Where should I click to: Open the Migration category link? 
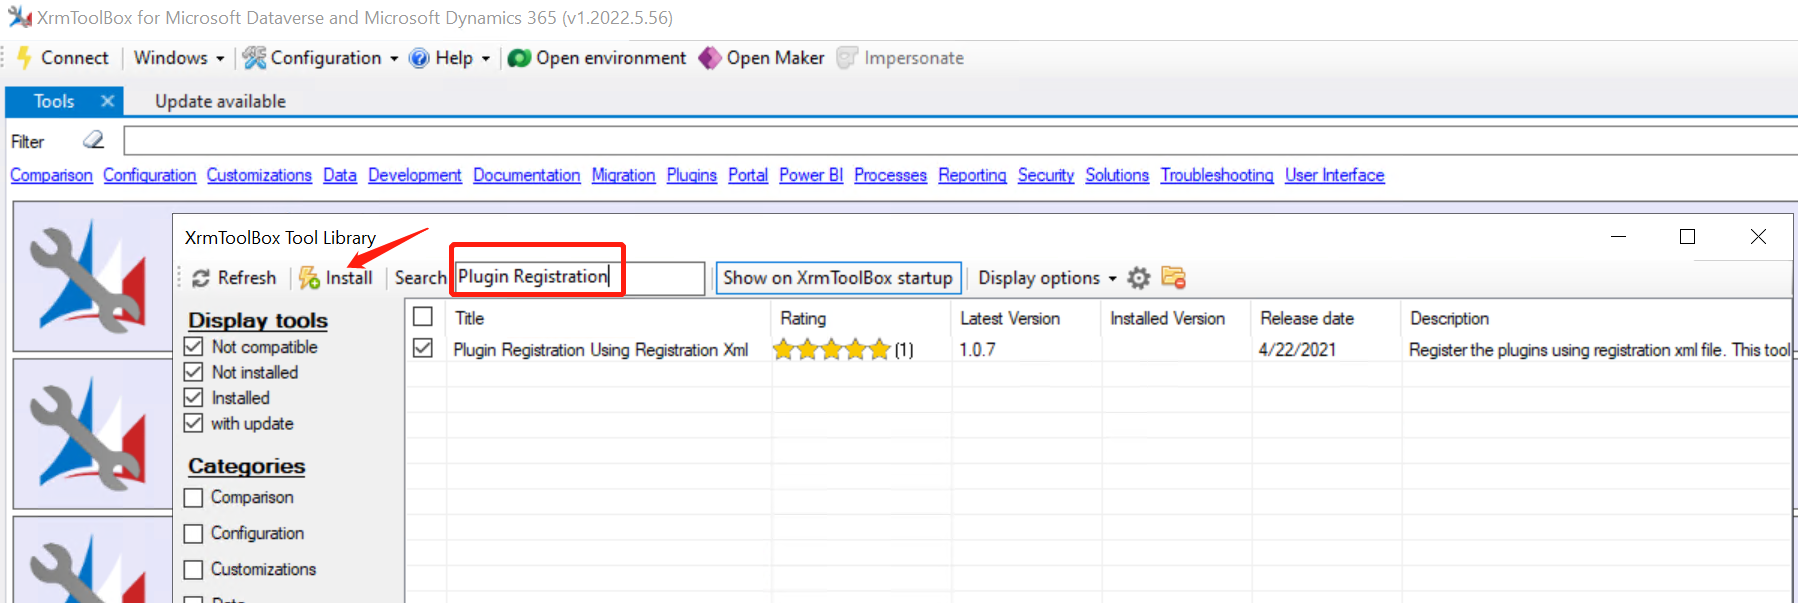(623, 175)
